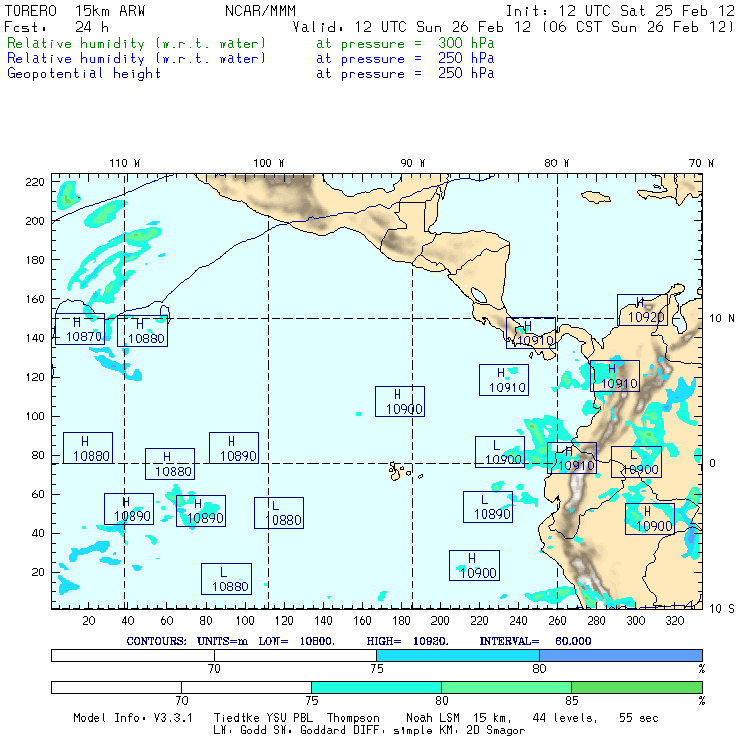740x740 pixels.
Task: Click the '44 levels,' text
Action: click(565, 718)
